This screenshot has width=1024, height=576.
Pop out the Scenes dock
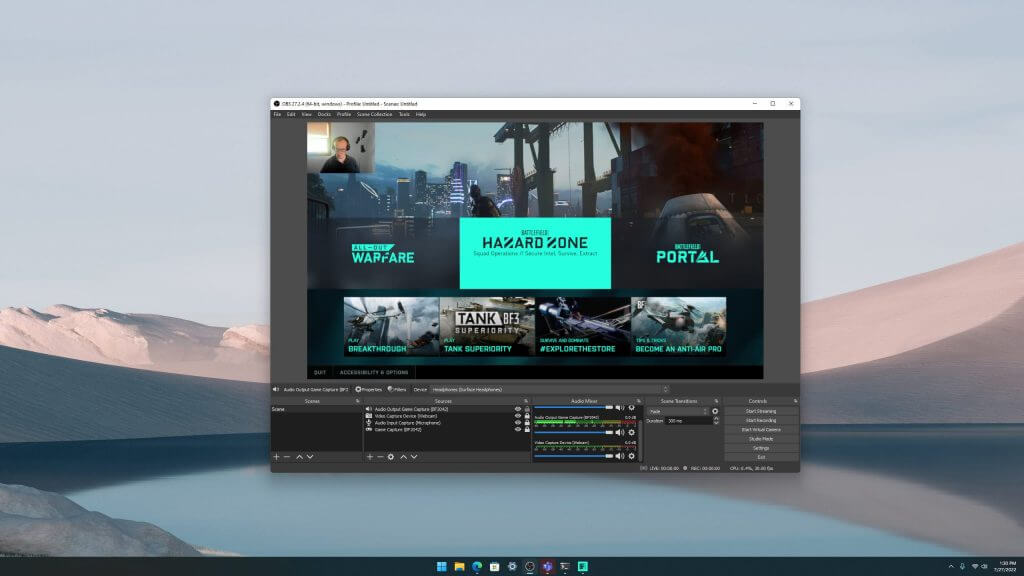coord(357,401)
